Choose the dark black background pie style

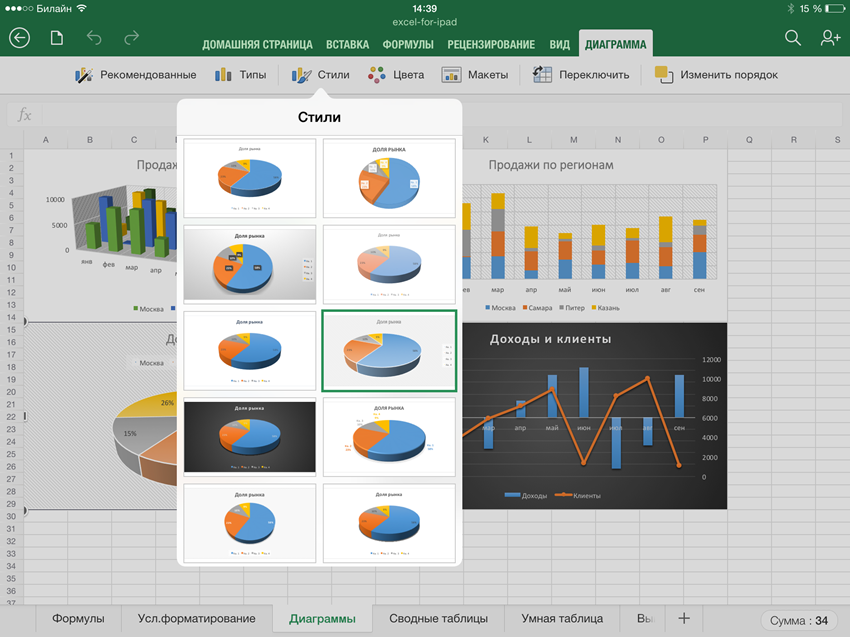coord(249,437)
